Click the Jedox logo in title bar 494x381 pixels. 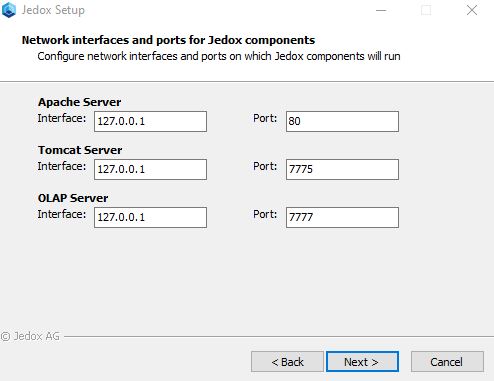click(x=9, y=10)
